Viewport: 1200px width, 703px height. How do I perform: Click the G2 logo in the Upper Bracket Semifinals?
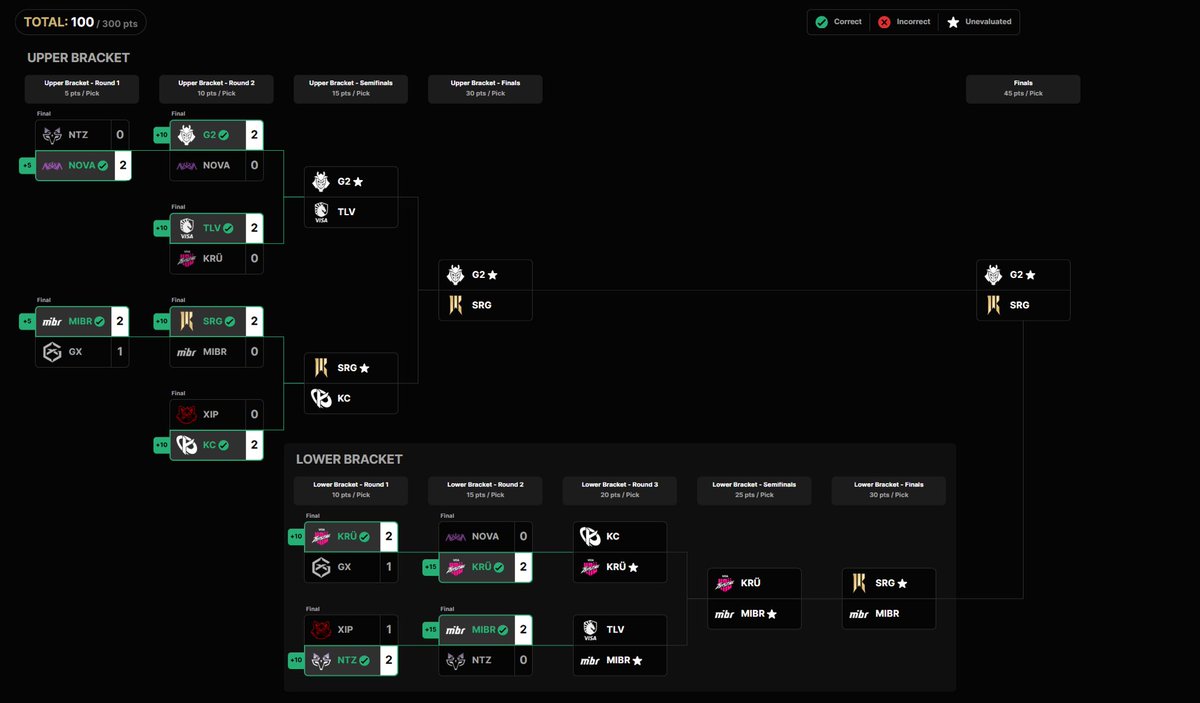click(321, 182)
